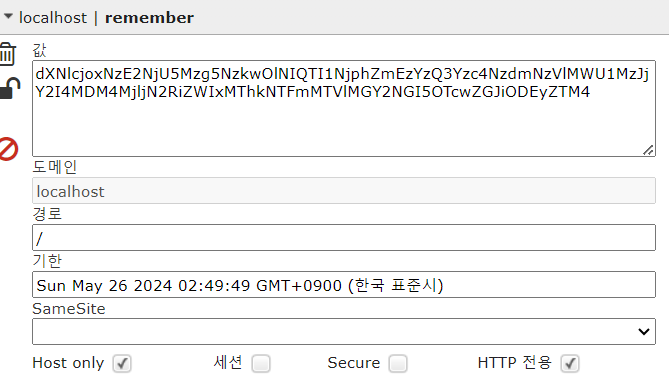Viewport: 669px width, 390px height.
Task: Click the red block cookie icon
Action: (8, 149)
